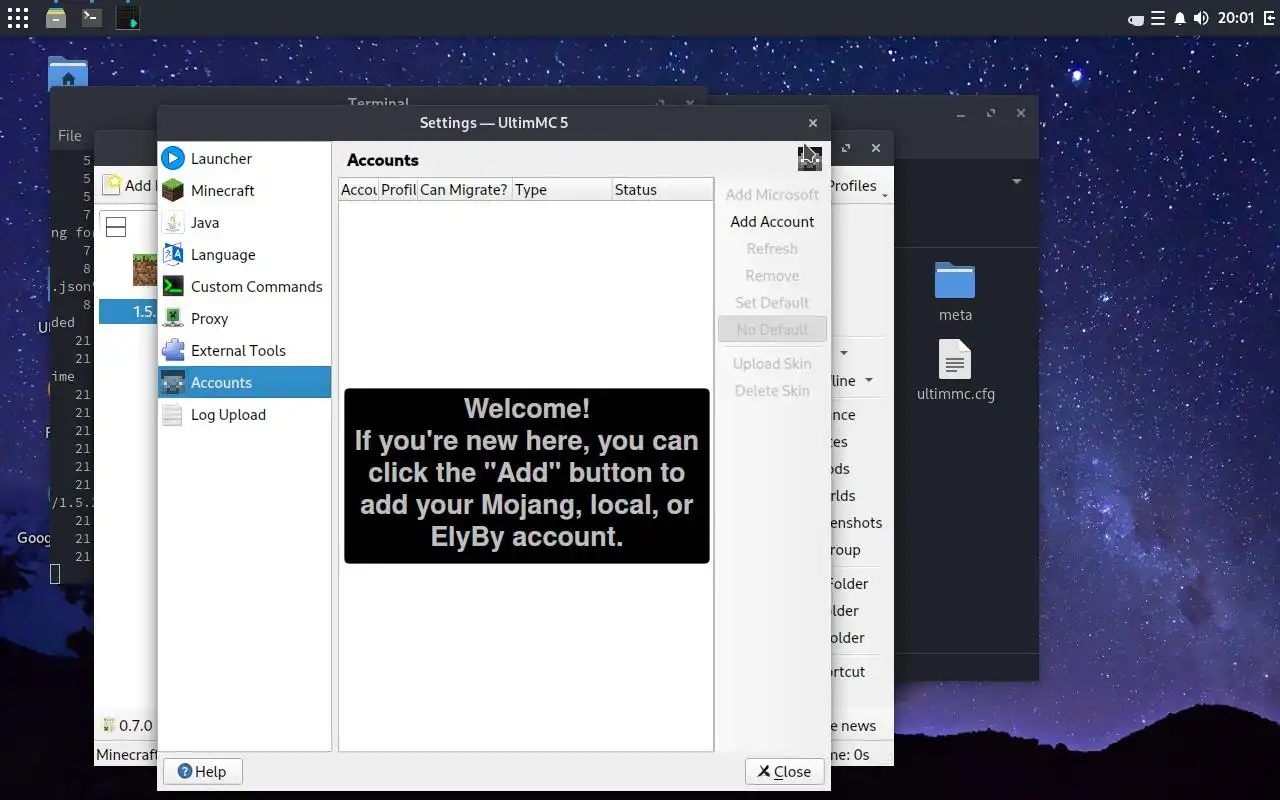Open Help for the settings dialog

(202, 771)
